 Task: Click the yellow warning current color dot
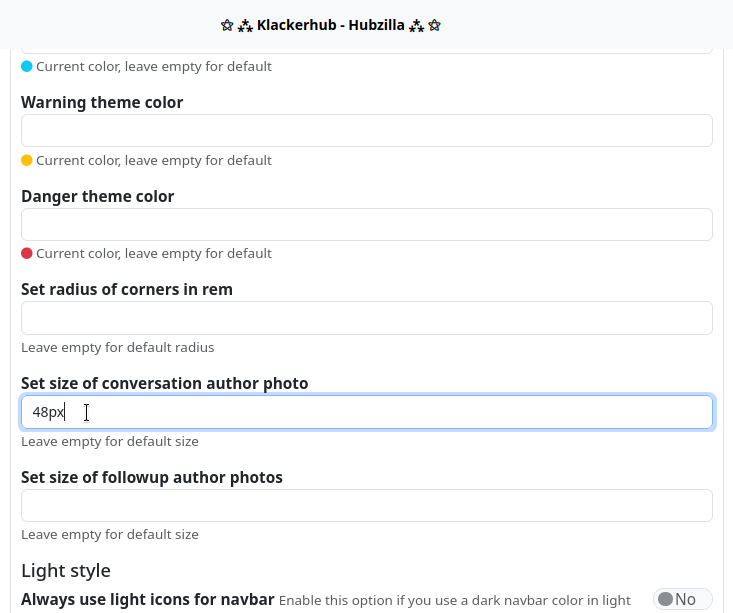pyautogui.click(x=27, y=160)
